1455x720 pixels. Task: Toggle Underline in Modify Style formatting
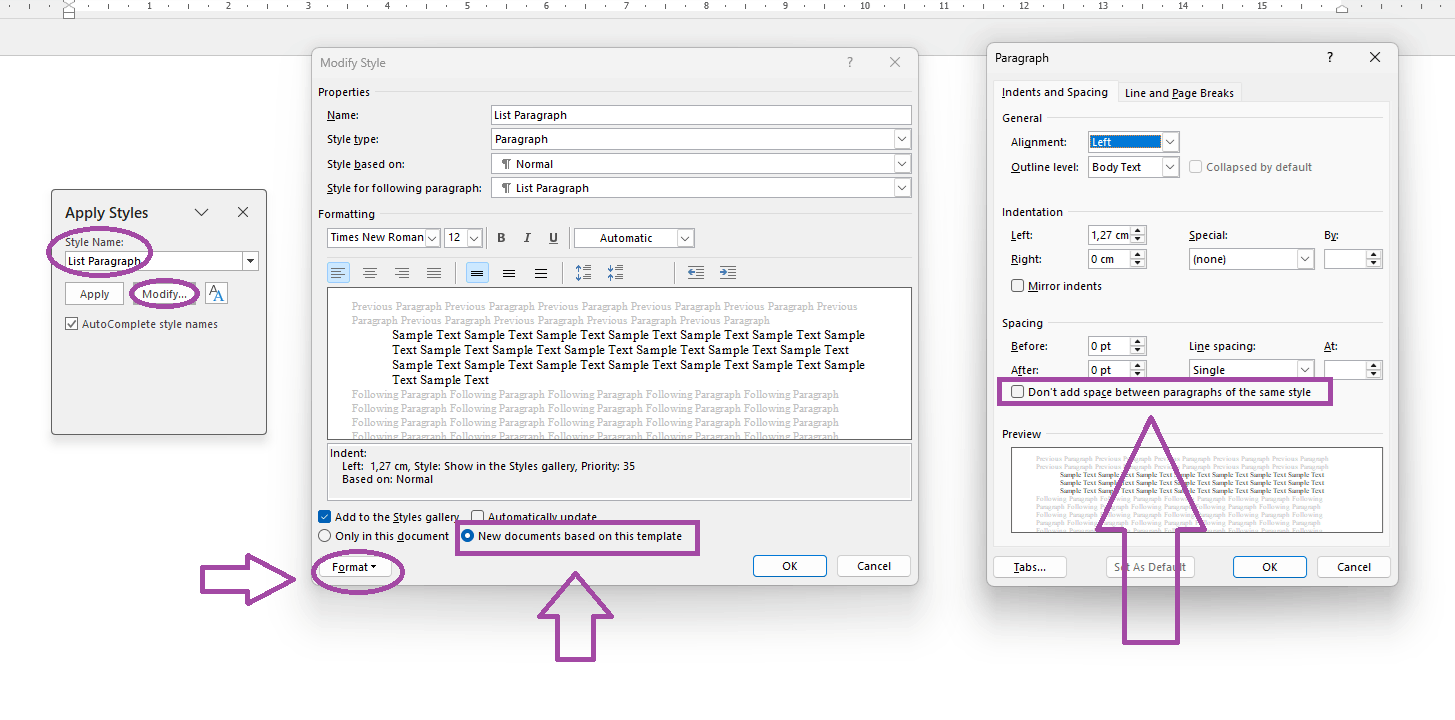[x=553, y=238]
